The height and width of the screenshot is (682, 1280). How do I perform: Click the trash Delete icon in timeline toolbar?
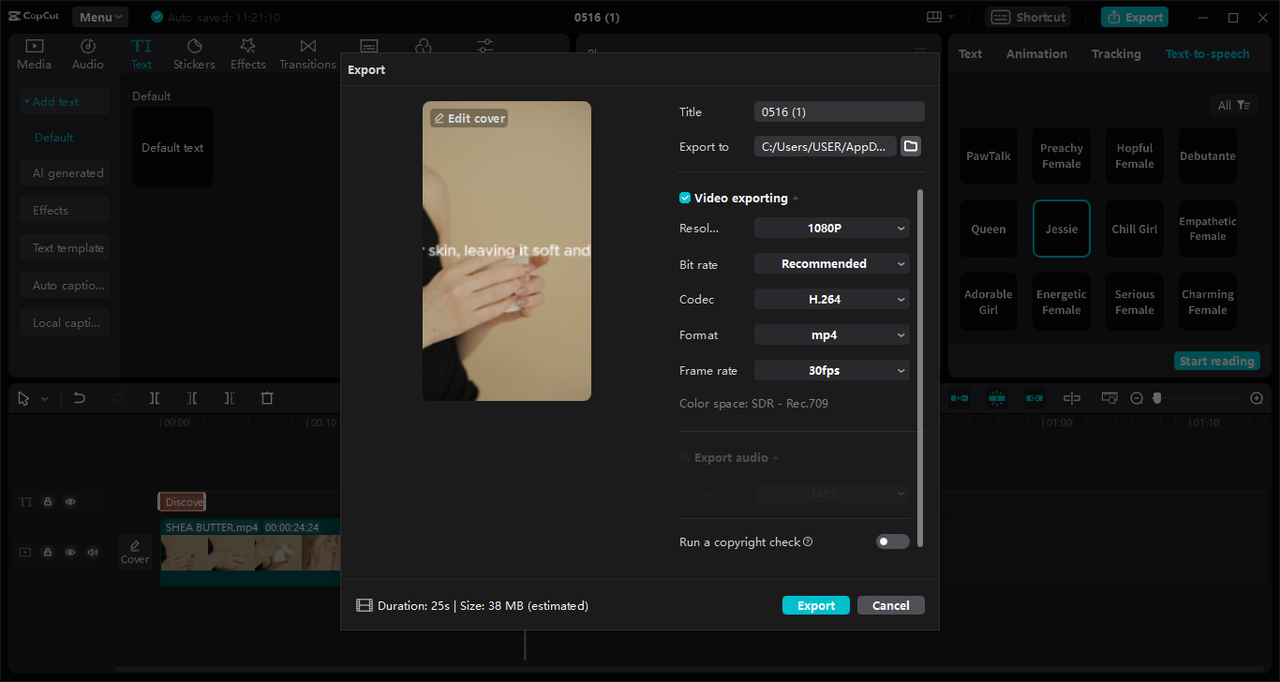pyautogui.click(x=267, y=398)
